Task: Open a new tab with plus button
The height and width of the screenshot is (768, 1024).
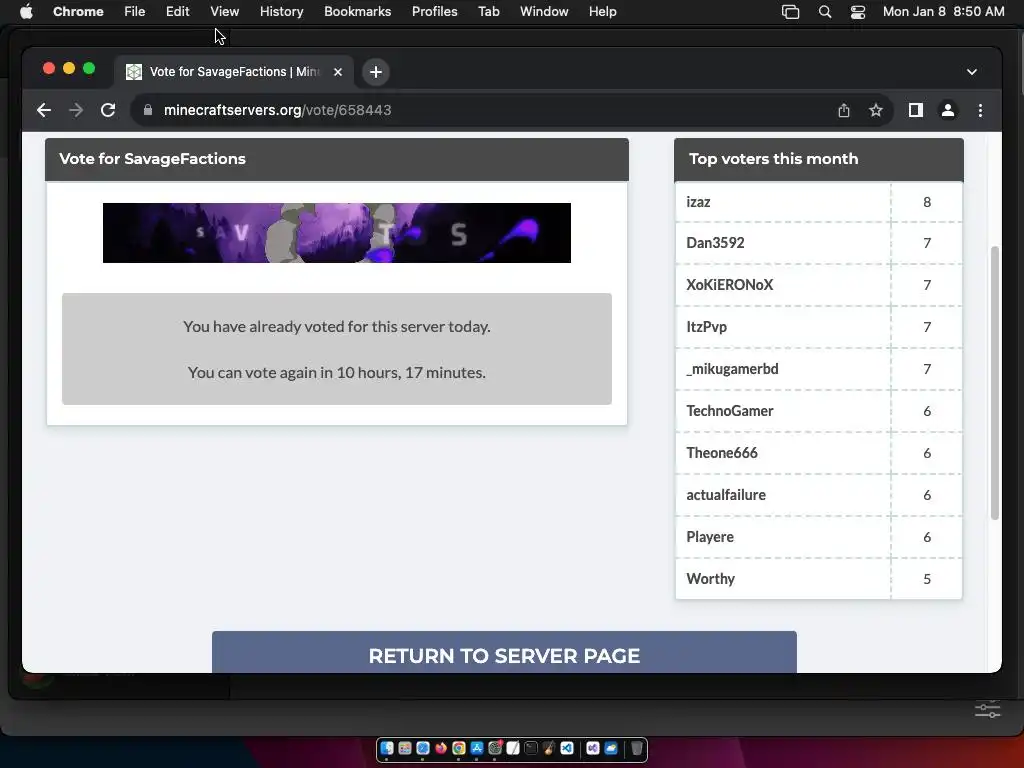Action: click(376, 72)
